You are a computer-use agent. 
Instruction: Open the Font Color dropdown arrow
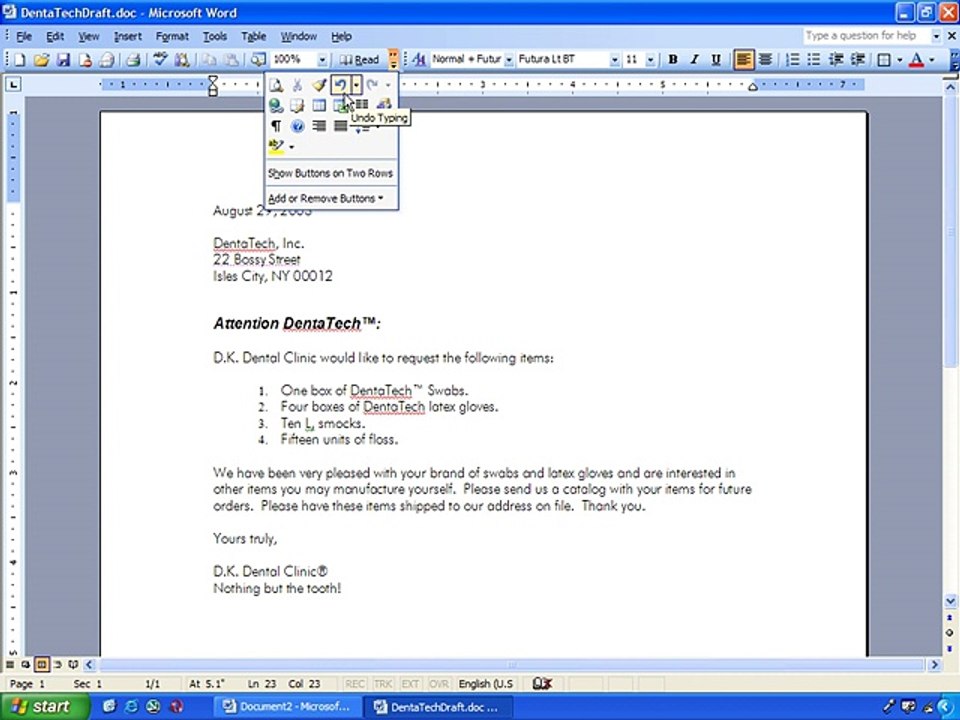(931, 59)
